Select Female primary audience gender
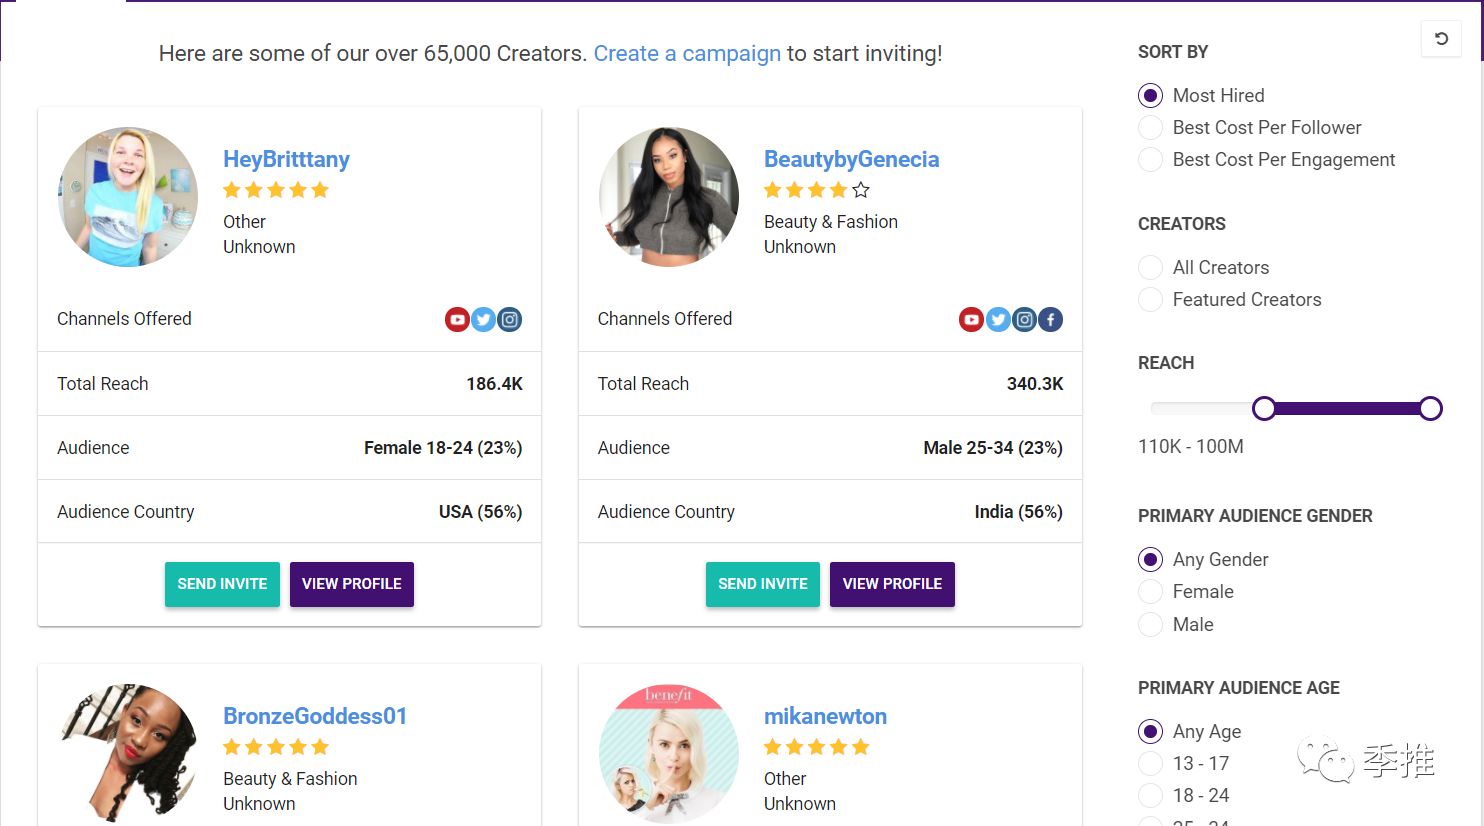The width and height of the screenshot is (1484, 826). (1151, 592)
